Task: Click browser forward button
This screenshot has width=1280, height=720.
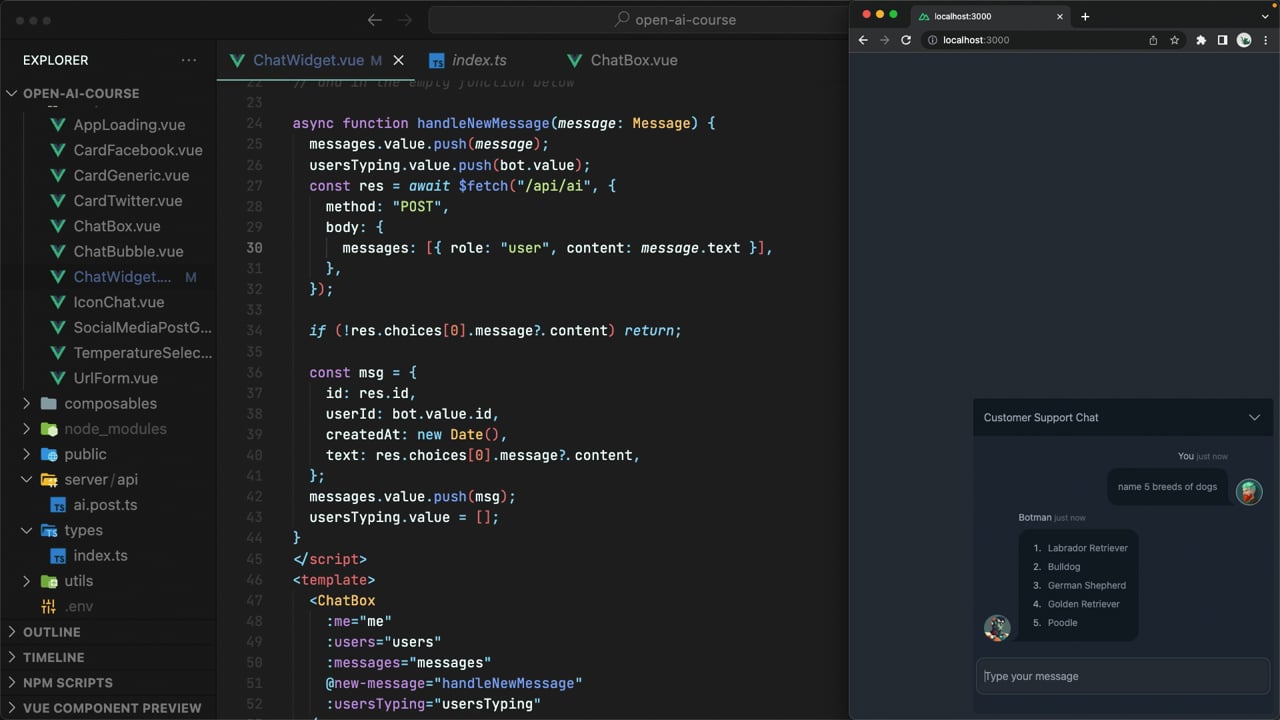Action: 884,40
